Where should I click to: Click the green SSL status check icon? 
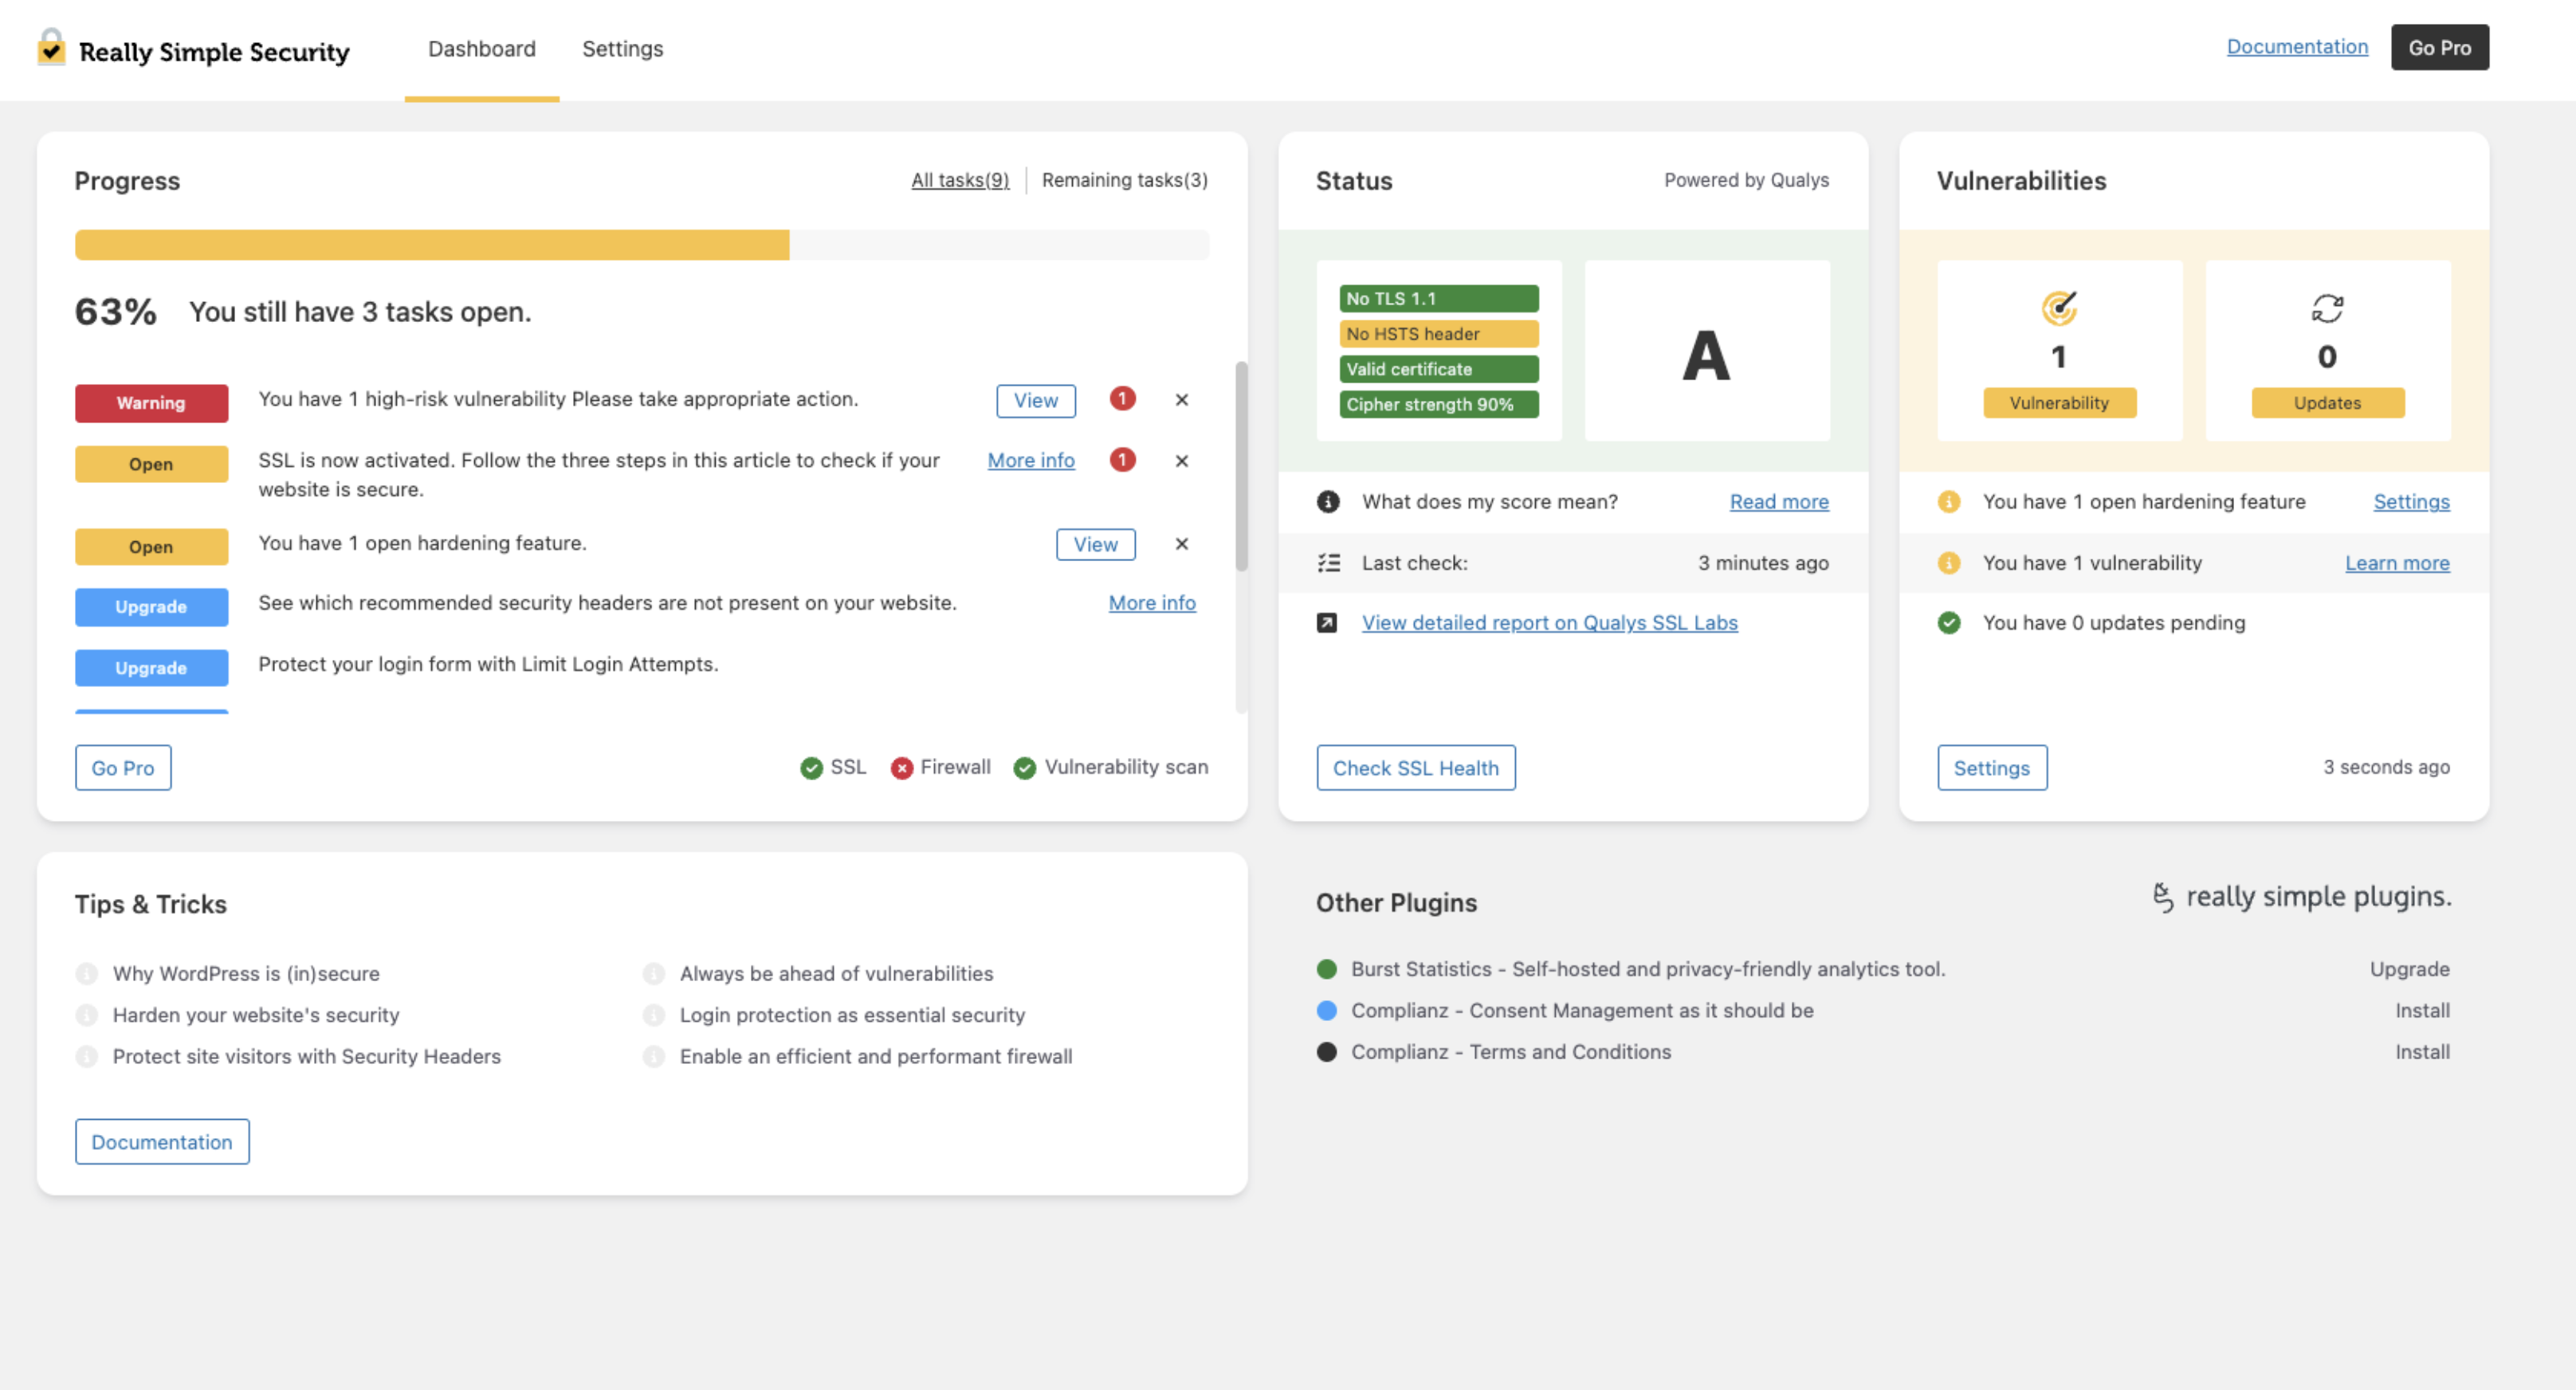811,768
